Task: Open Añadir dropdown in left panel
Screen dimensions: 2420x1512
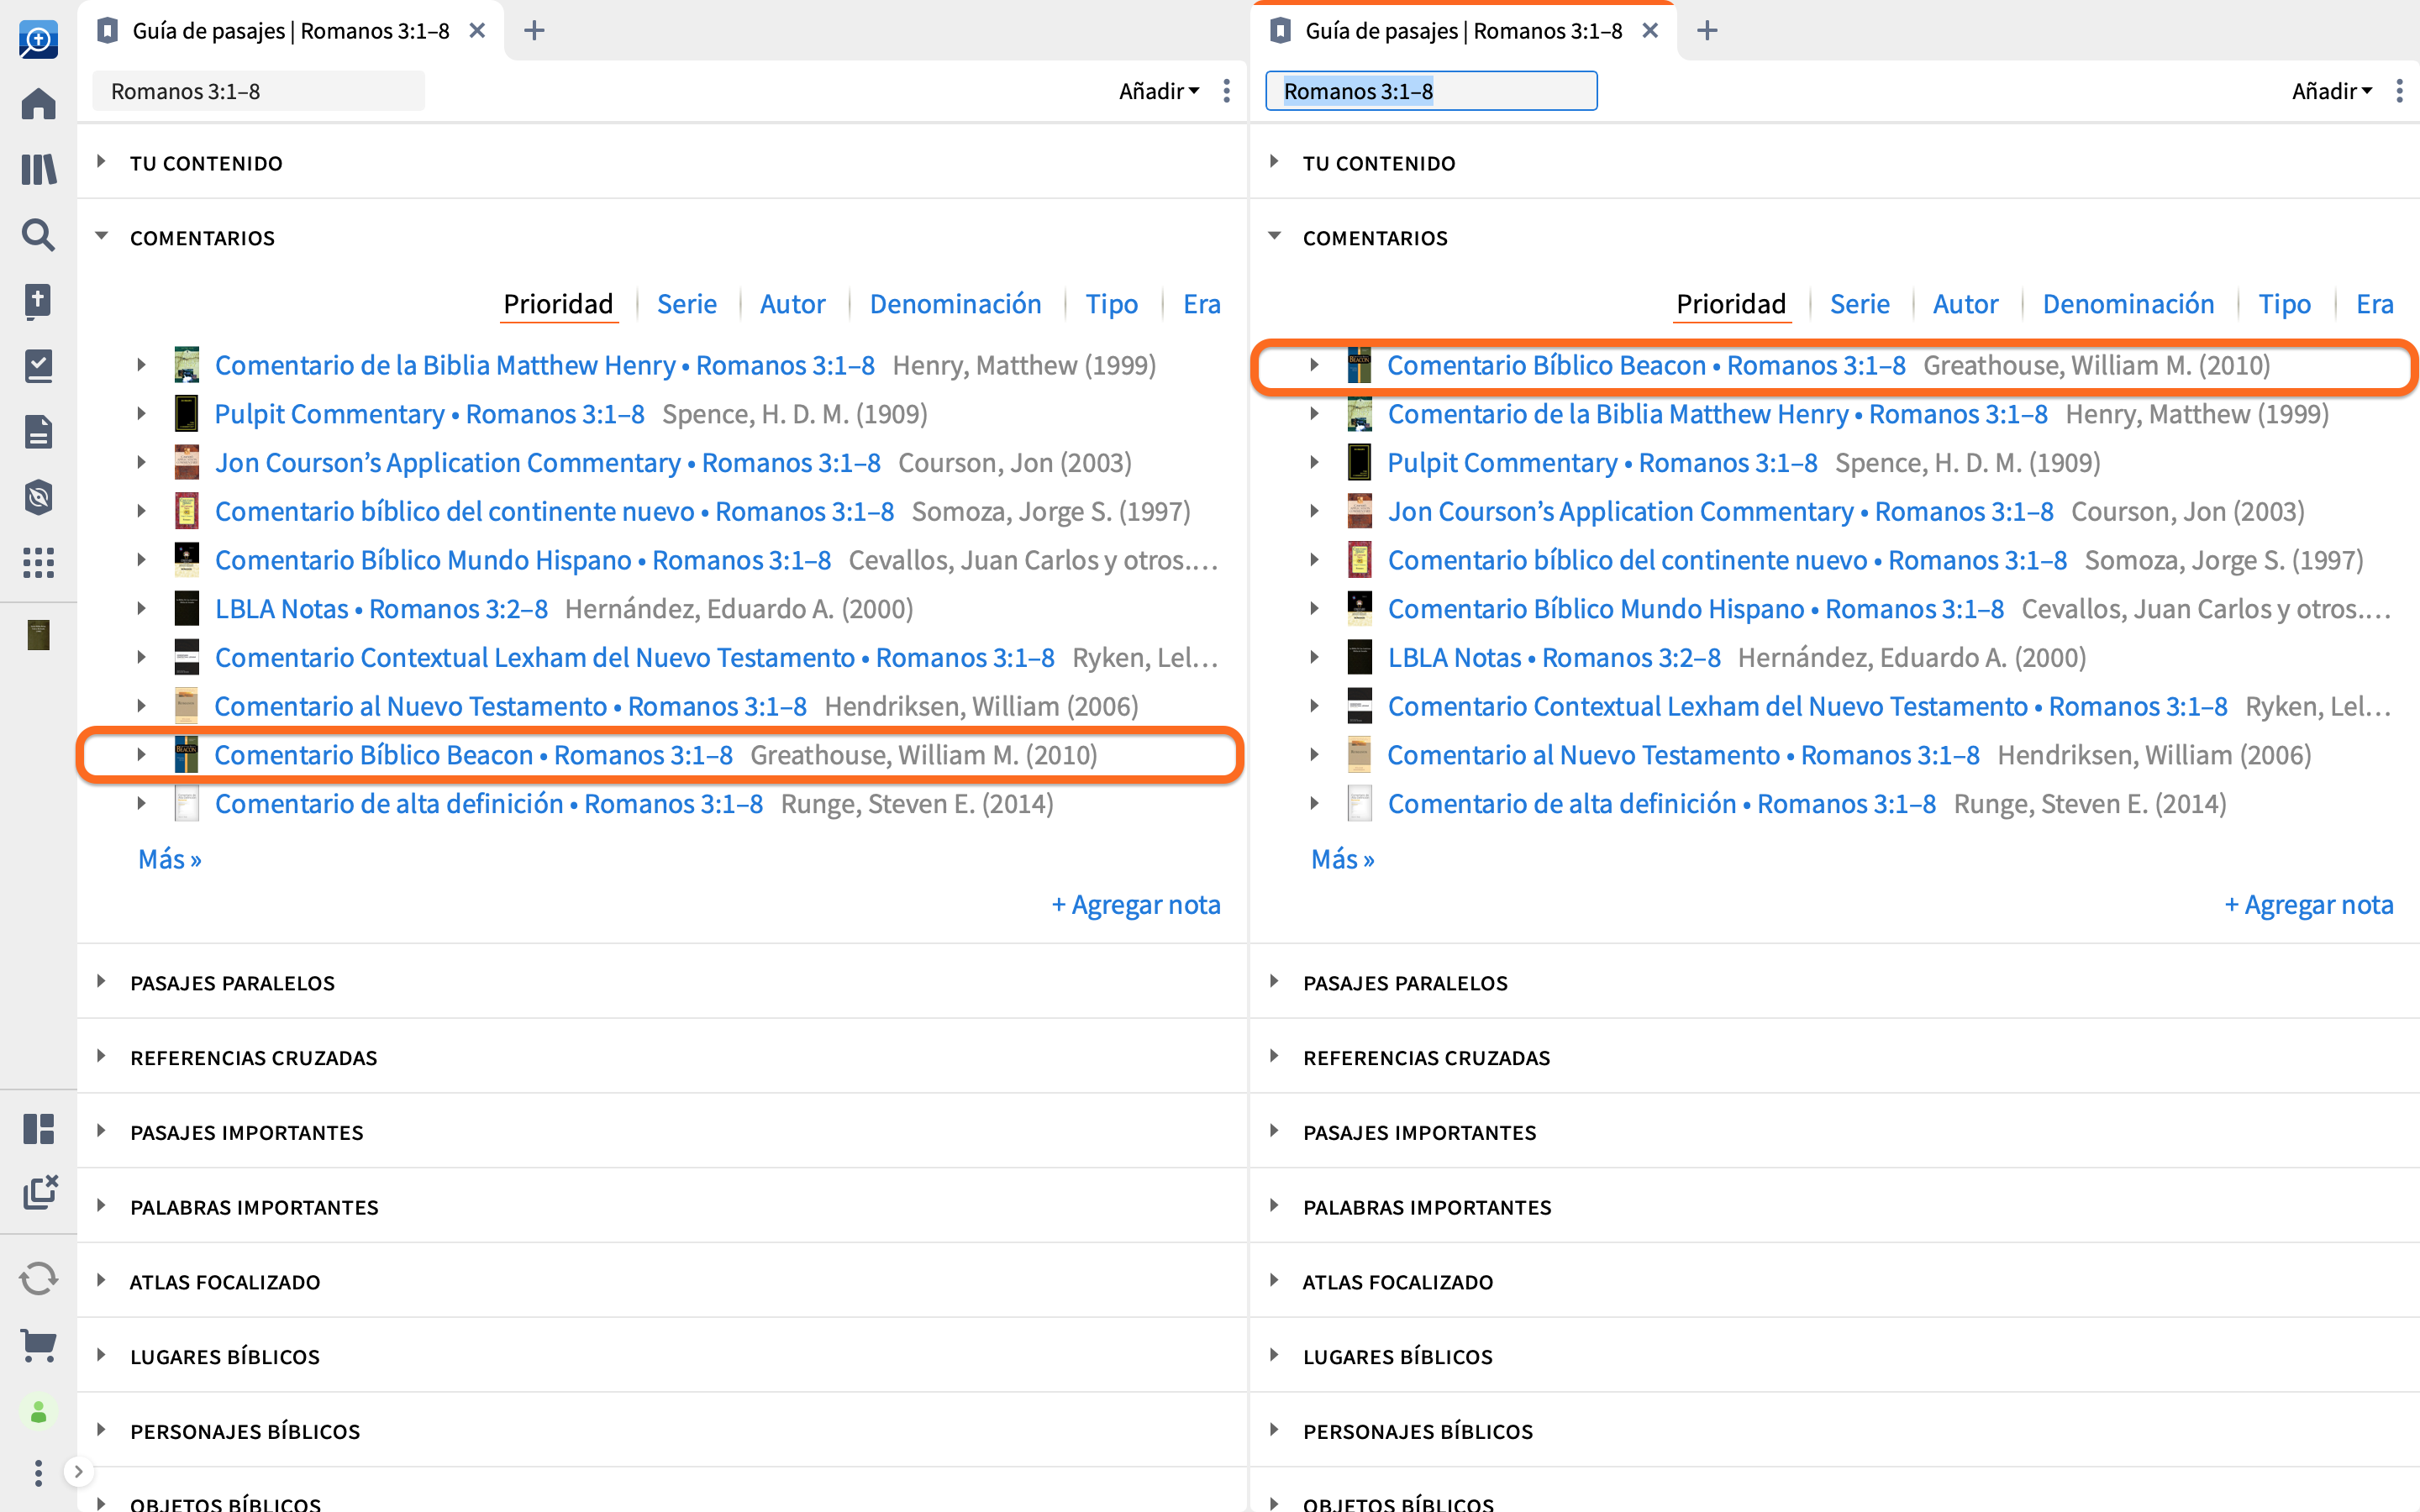Action: click(1159, 91)
